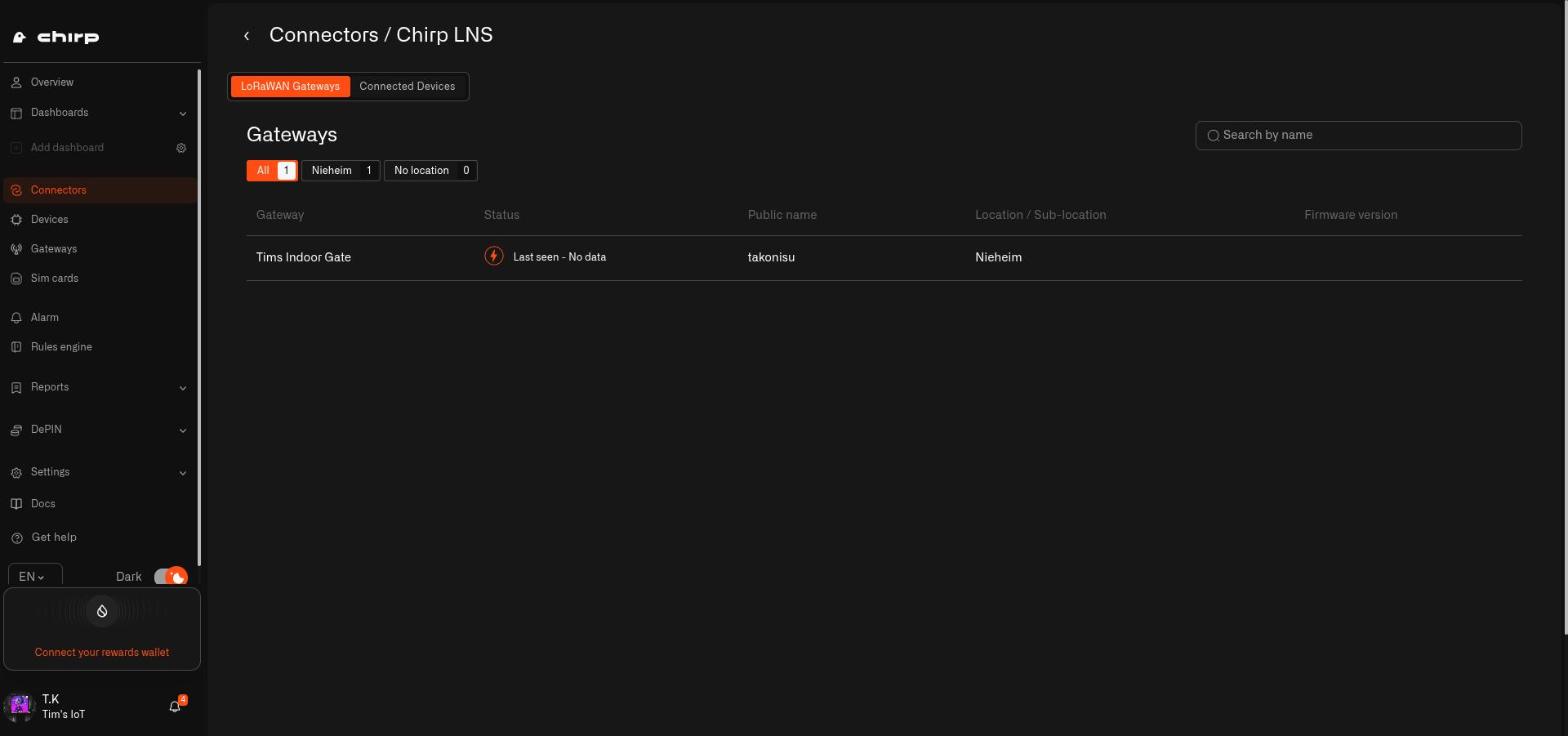Screen dimensions: 1568x736
Task: Focus the Search by name field
Action: [1358, 135]
